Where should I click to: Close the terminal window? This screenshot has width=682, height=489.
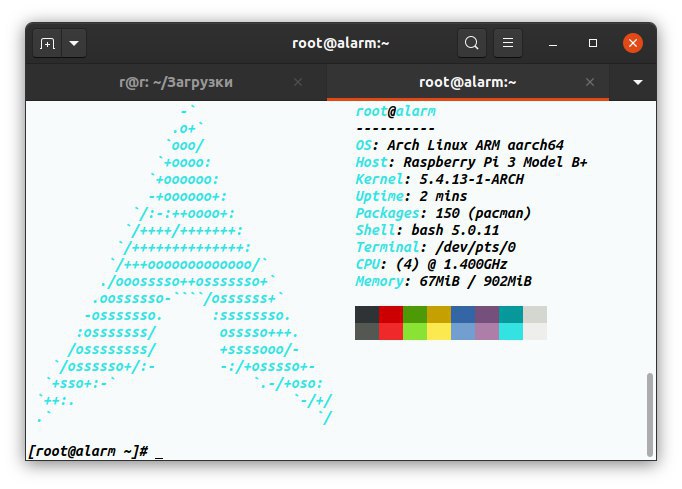click(632, 43)
